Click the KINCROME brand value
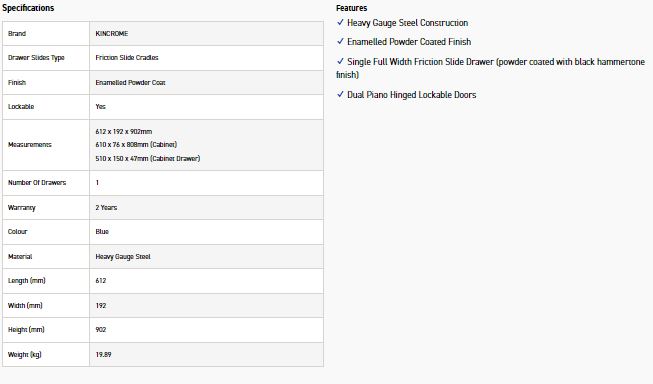Image resolution: width=653 pixels, height=384 pixels. [112, 33]
